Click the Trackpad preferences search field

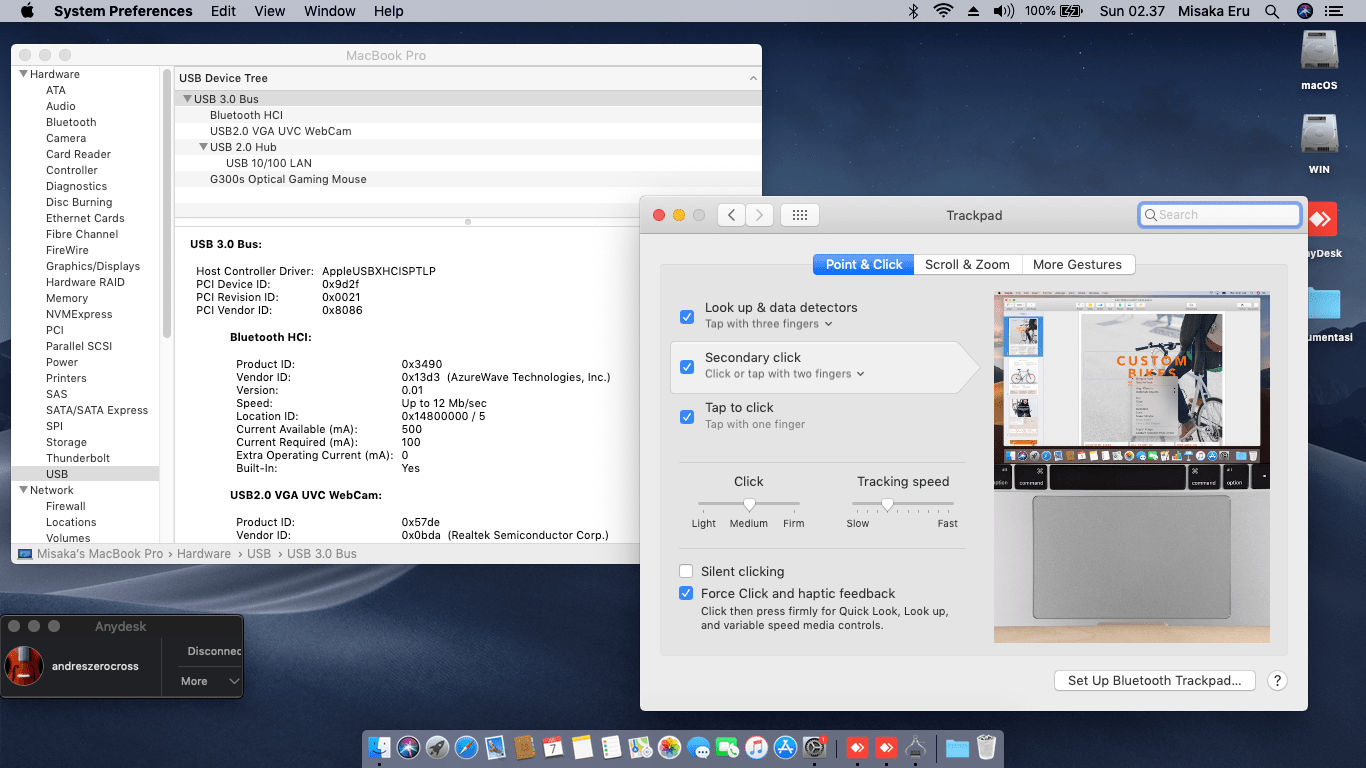pyautogui.click(x=1220, y=215)
